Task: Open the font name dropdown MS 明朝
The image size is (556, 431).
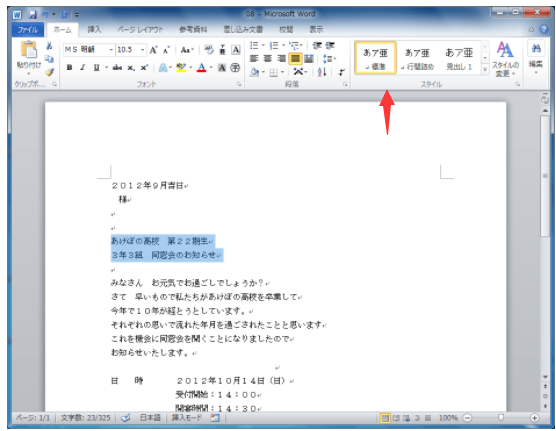Action: (111, 50)
